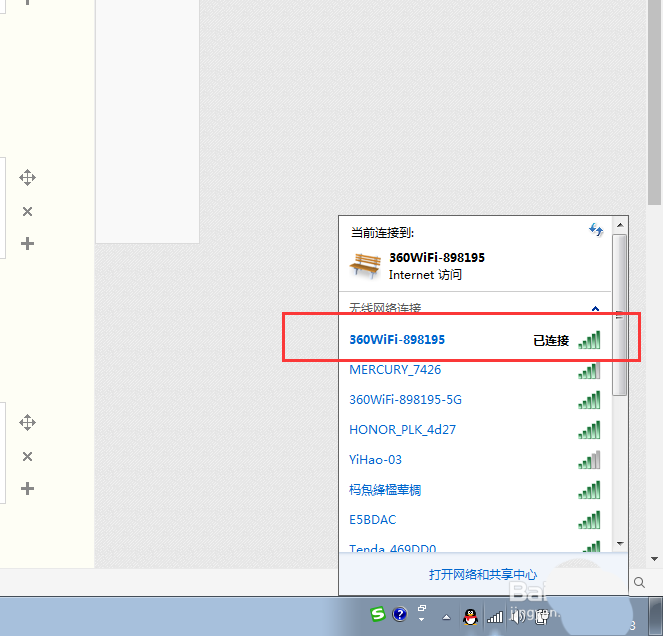Click the show desktop button
Screen dimensions: 663x636
pyautogui.click(x=656, y=617)
